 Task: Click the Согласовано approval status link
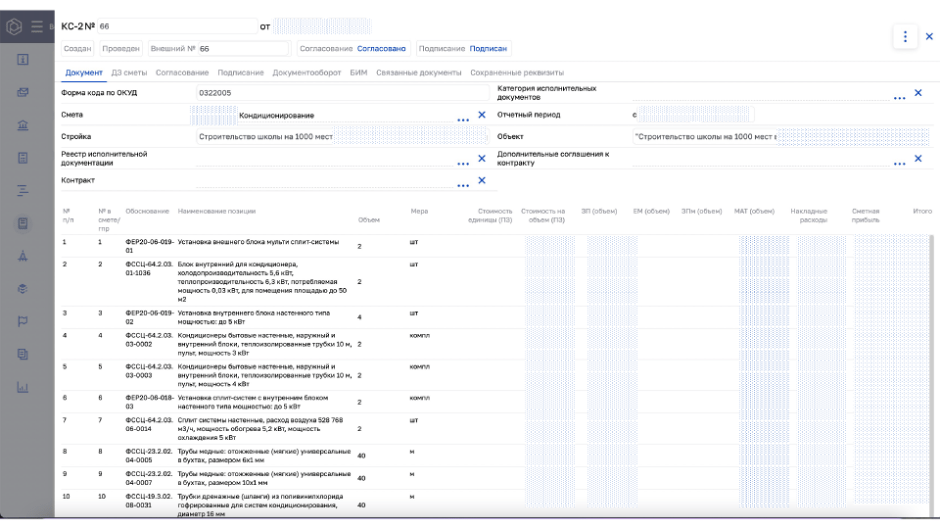[381, 48]
